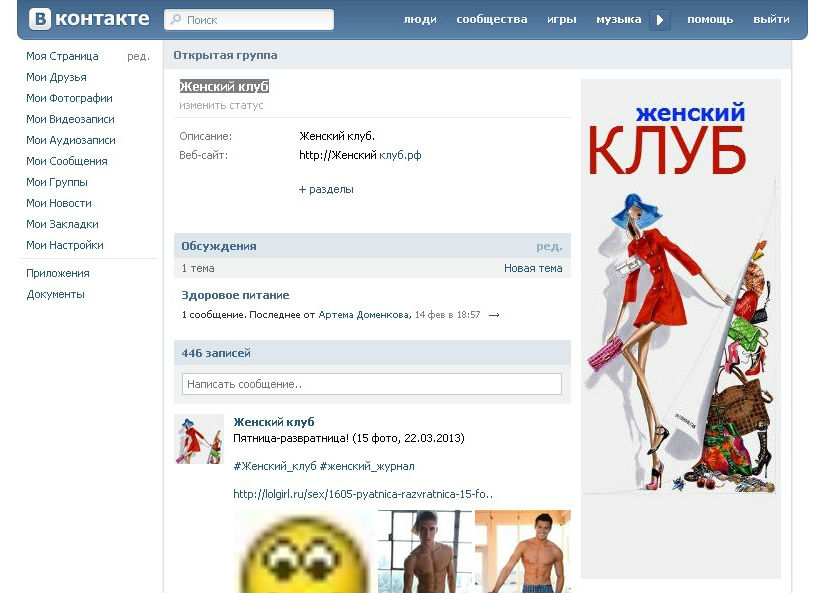Click the post author avatar thumbnail
This screenshot has width=823, height=593.
tap(199, 439)
